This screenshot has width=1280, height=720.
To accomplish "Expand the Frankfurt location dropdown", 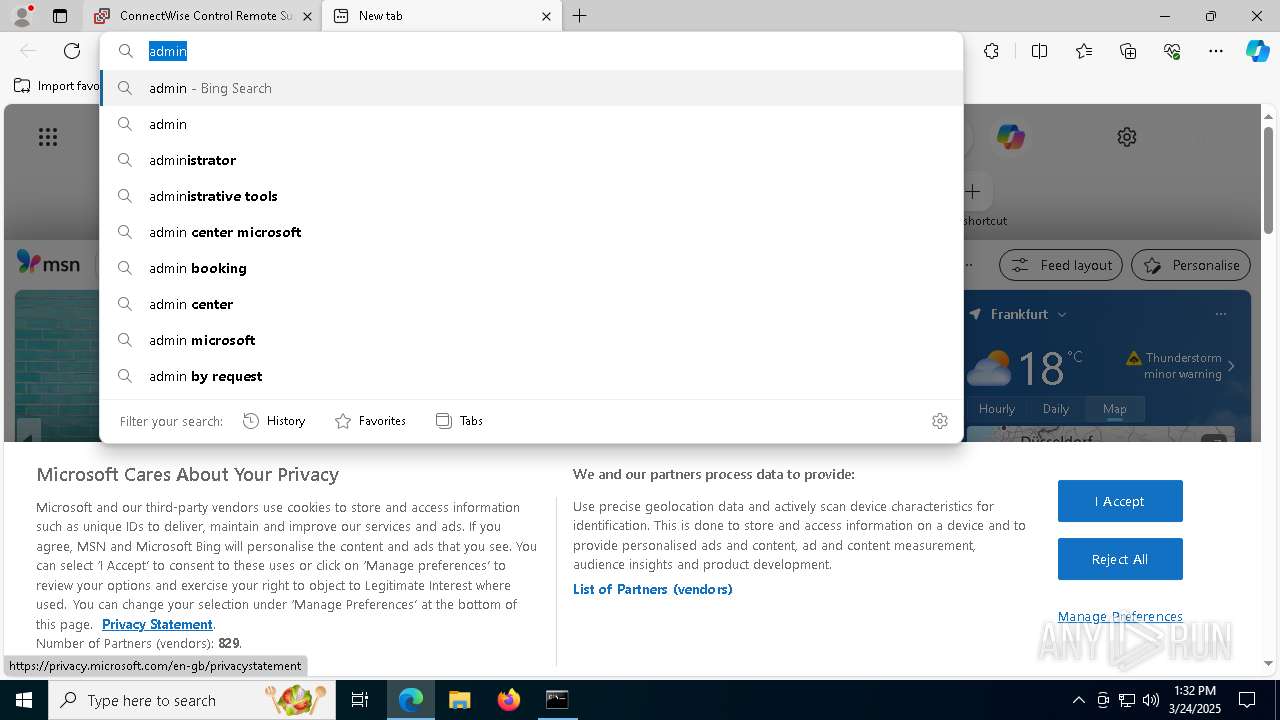I will (x=1062, y=314).
